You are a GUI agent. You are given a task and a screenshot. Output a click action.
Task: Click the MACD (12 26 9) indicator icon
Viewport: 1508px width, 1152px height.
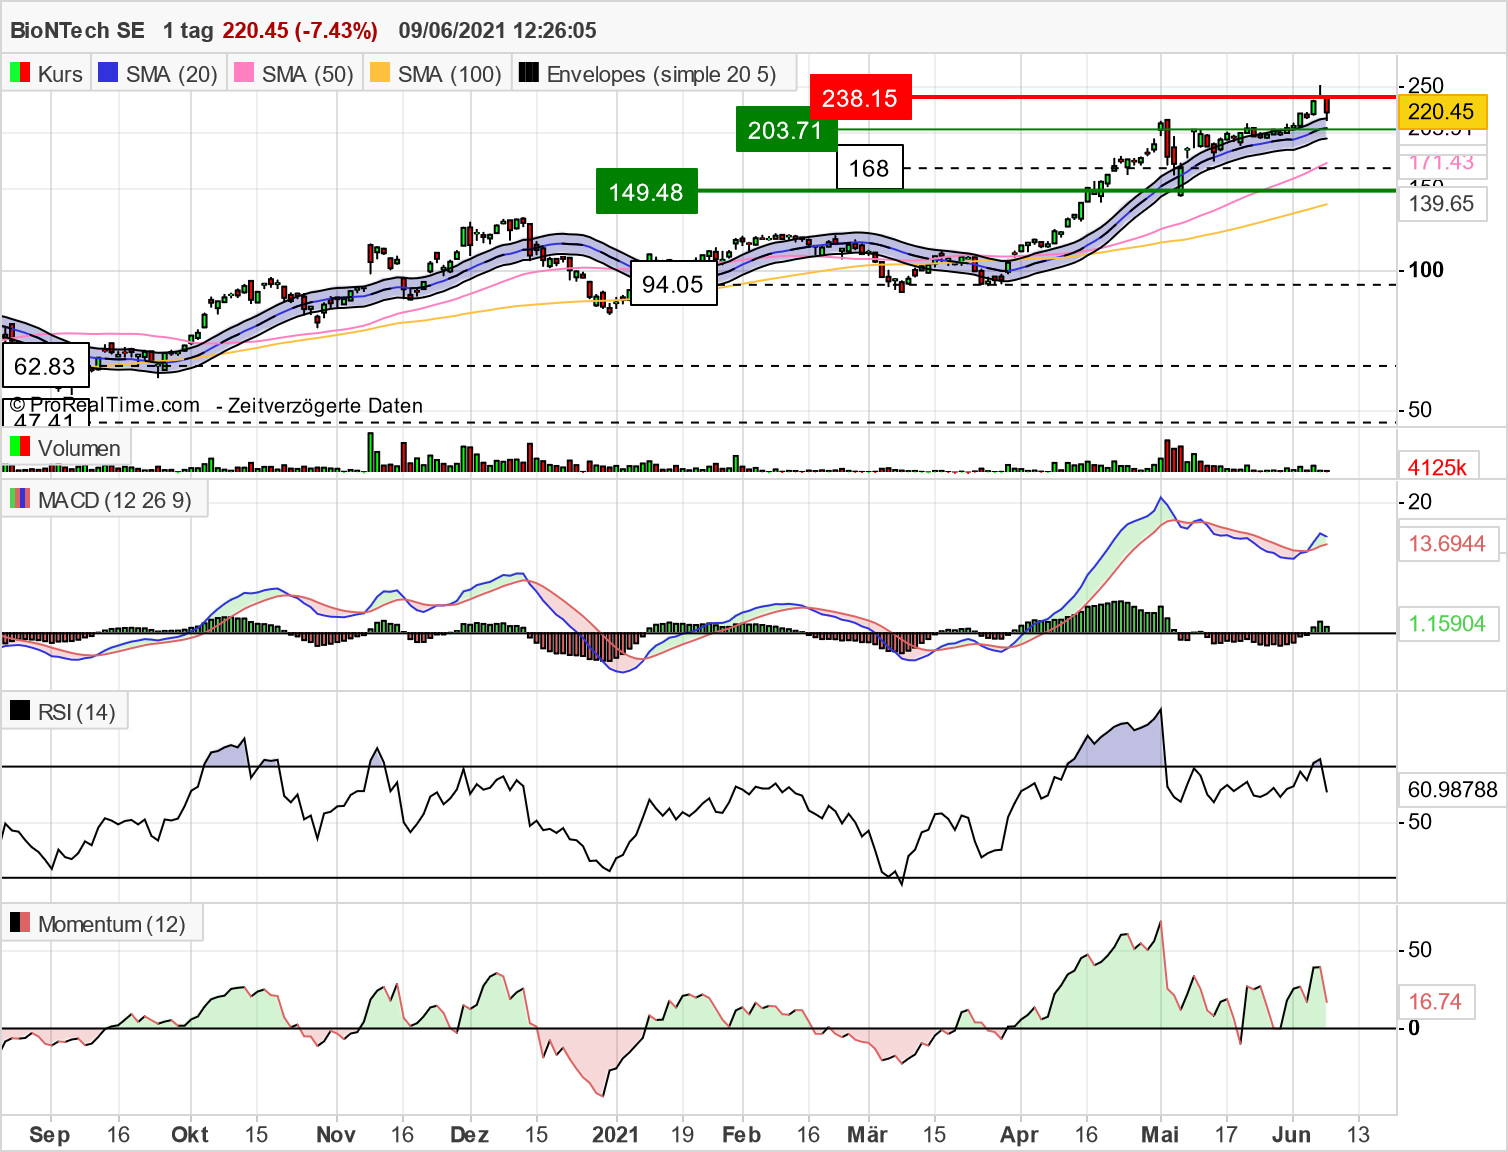[19, 500]
